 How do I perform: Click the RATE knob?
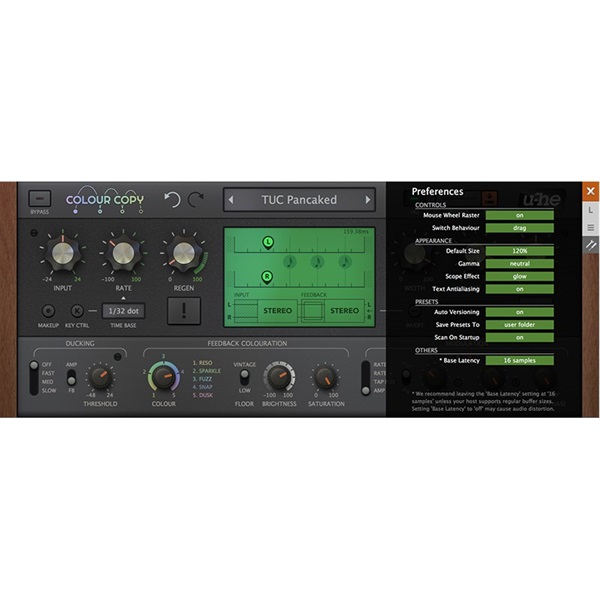click(x=124, y=253)
